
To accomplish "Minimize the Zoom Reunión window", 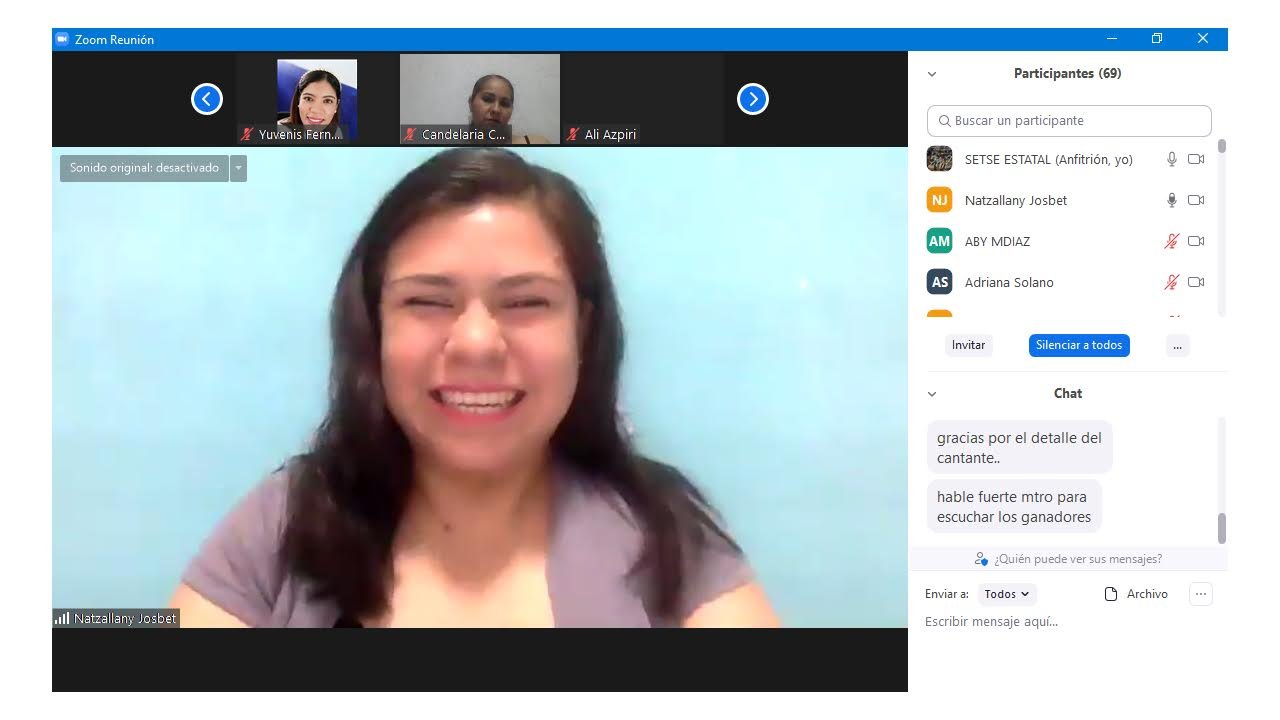I will click(x=1112, y=39).
